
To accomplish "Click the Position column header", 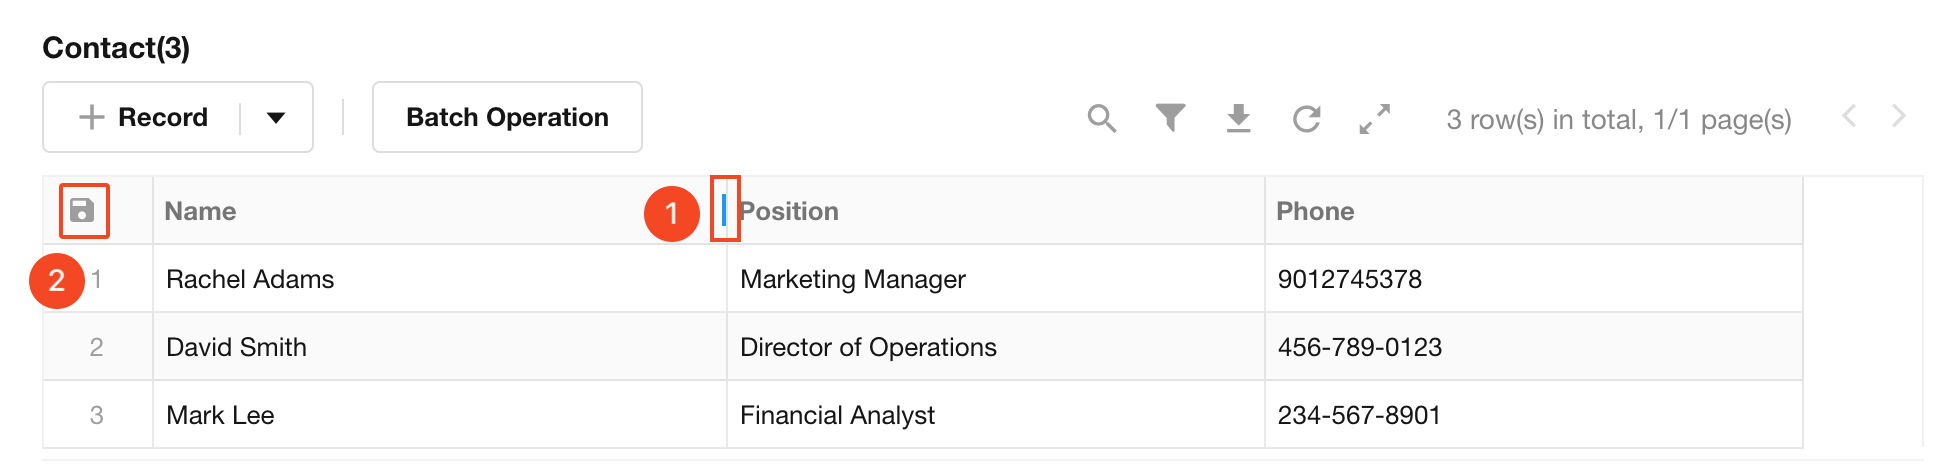I will pyautogui.click(x=790, y=211).
